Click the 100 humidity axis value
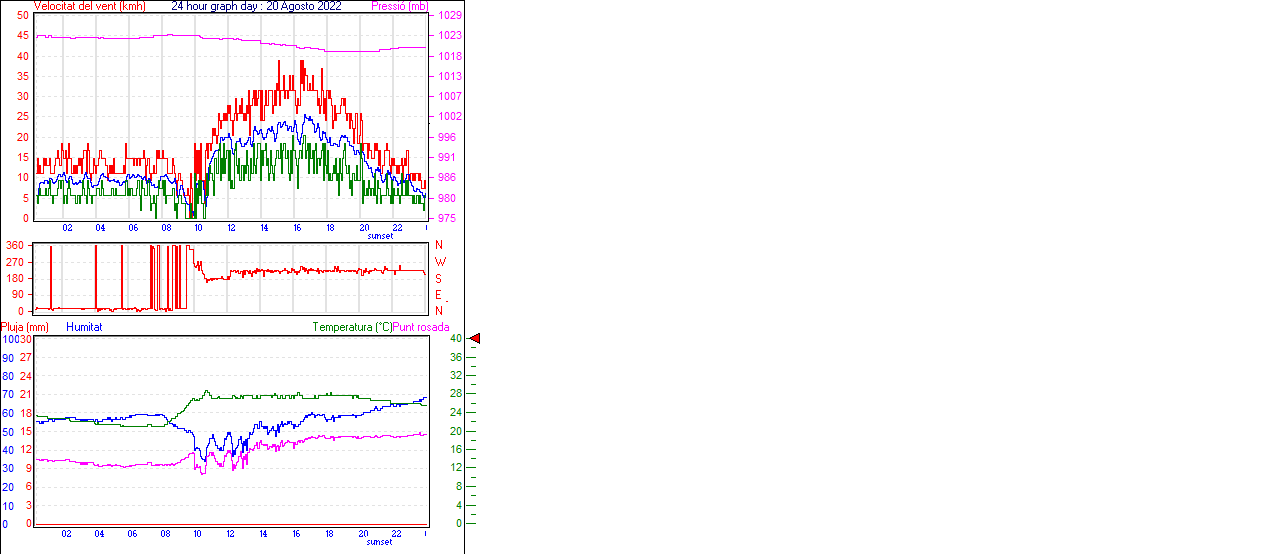Viewport: 1280px width, 554px height. coord(9,340)
